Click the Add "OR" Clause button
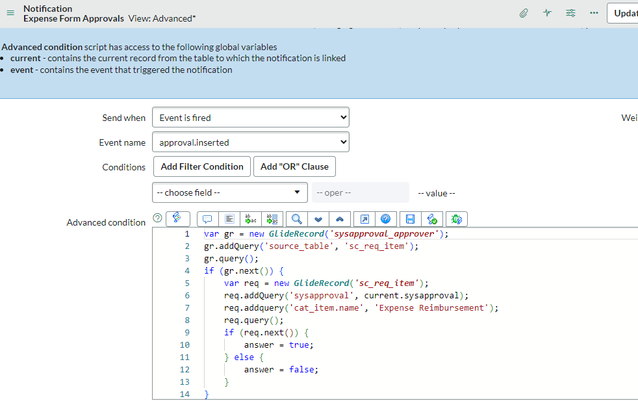 click(295, 166)
